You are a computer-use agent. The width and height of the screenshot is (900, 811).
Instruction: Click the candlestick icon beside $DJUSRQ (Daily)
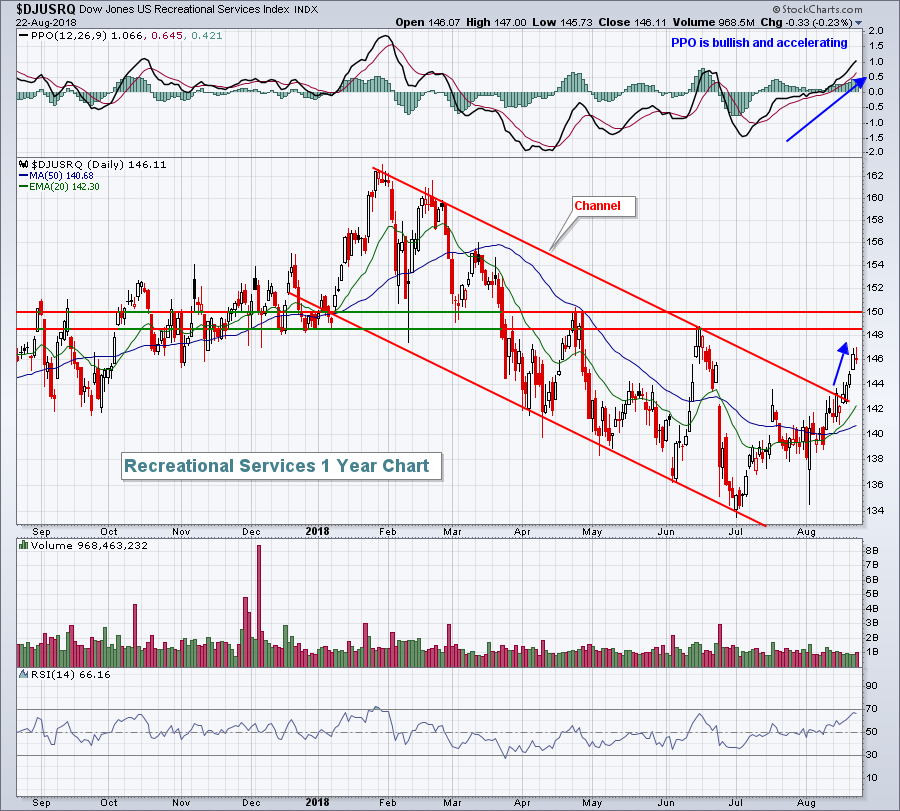point(24,164)
